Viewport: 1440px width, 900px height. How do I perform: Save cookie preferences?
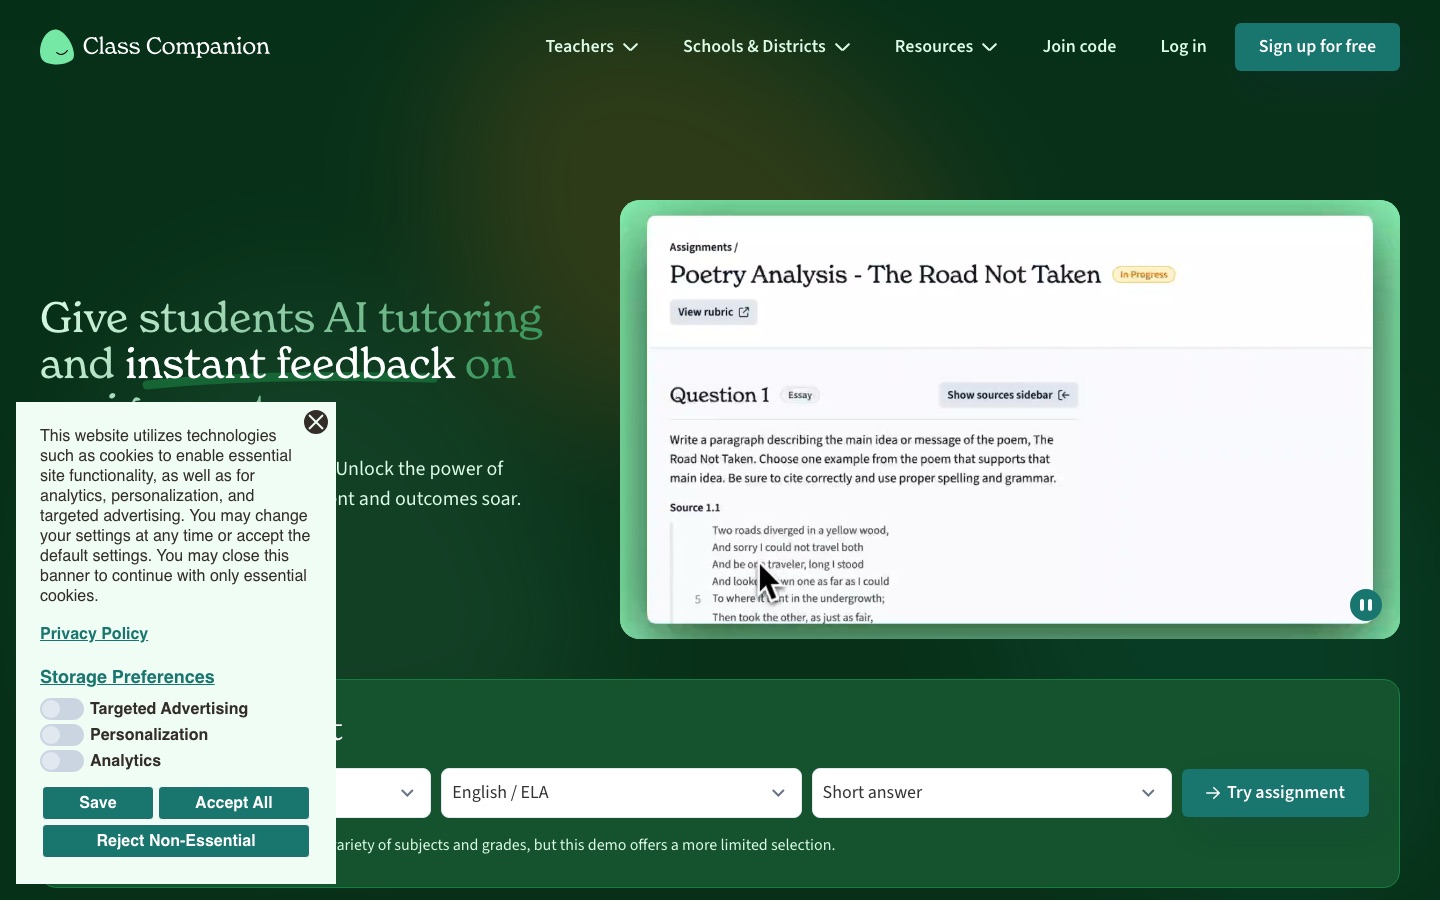point(98,803)
